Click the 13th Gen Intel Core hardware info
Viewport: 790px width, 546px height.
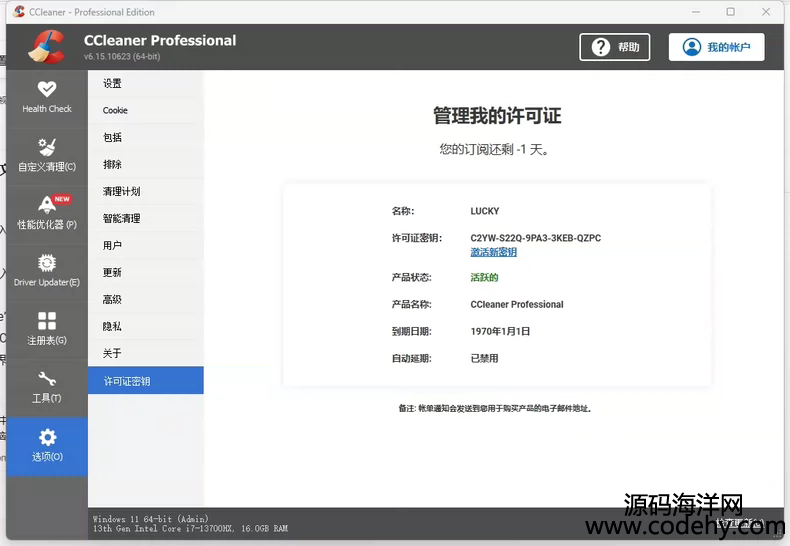[190, 528]
